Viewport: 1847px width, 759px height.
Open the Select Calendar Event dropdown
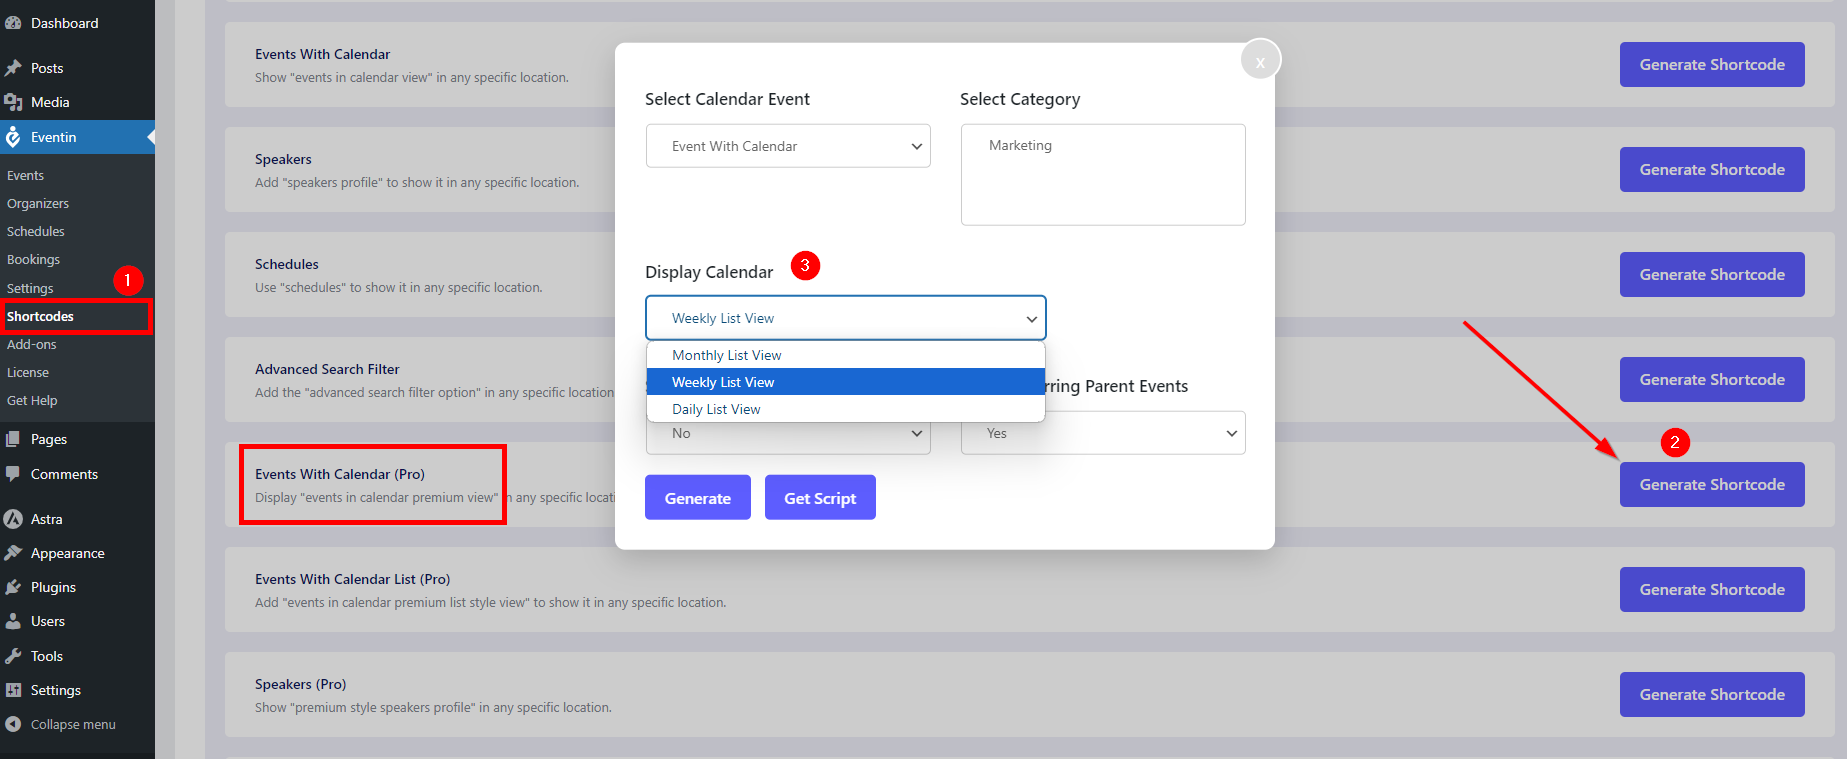[788, 146]
